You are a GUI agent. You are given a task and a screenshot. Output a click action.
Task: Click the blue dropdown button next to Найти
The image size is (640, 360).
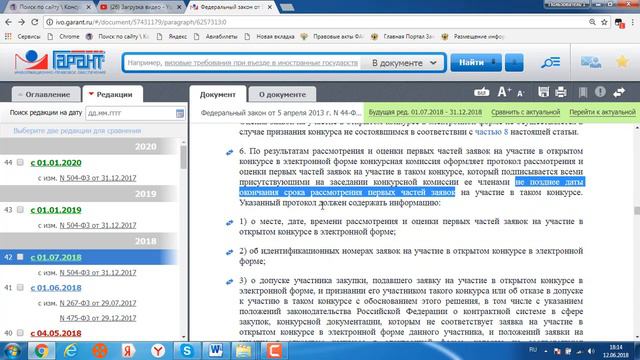point(514,63)
